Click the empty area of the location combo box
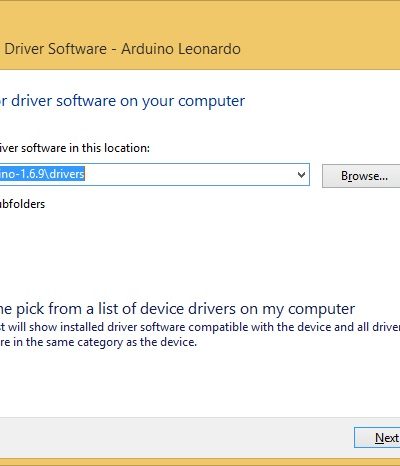The height and width of the screenshot is (466, 400). coord(190,174)
